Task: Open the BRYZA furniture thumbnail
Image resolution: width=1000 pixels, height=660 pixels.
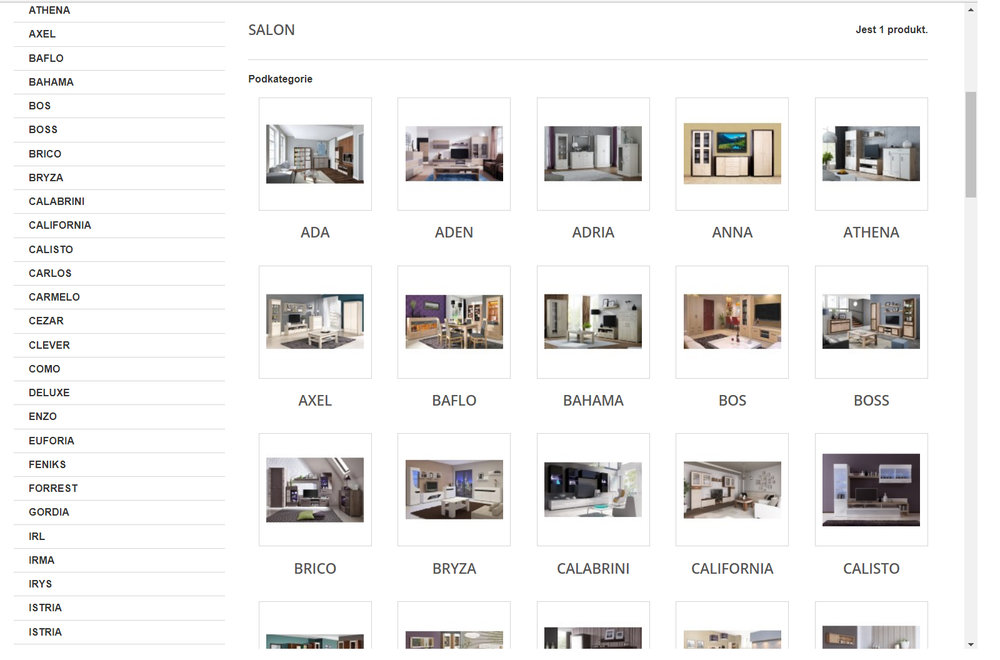Action: coord(454,490)
